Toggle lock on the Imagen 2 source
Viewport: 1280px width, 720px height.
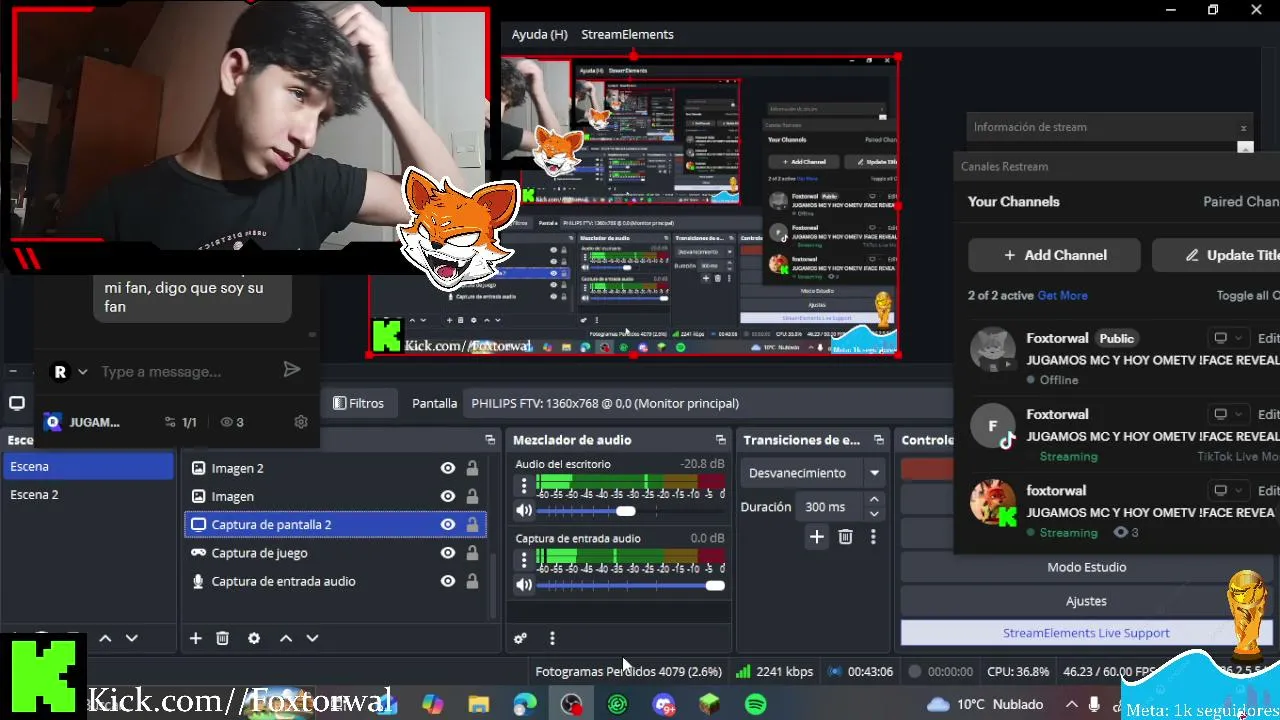(x=472, y=468)
